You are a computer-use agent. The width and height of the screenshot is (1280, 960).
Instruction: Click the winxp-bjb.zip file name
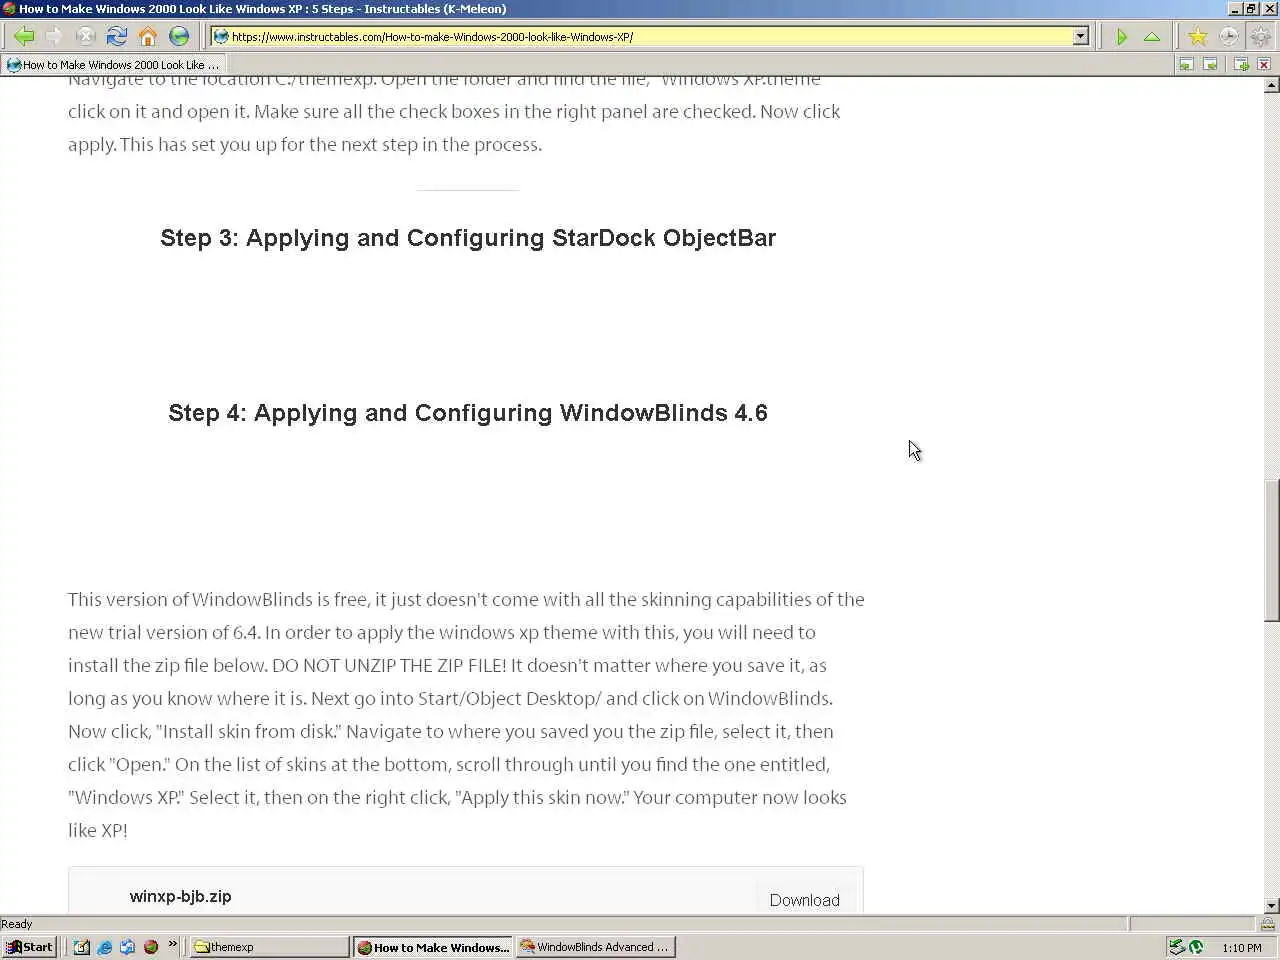tap(181, 896)
